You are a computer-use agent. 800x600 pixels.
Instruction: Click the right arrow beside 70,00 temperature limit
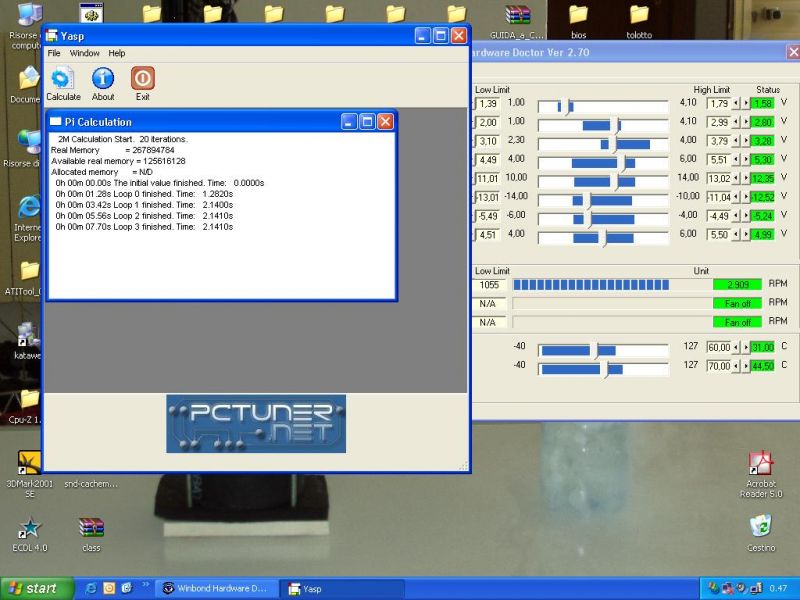[746, 366]
